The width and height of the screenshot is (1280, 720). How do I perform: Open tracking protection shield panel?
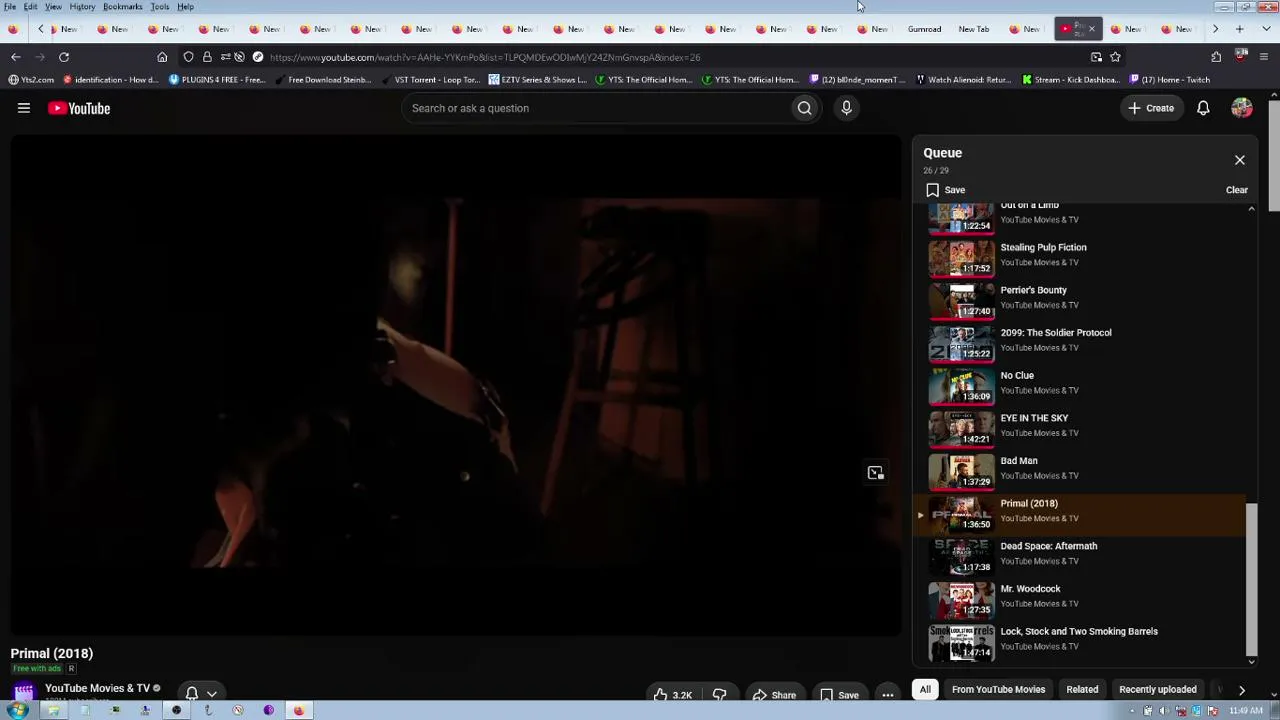(x=188, y=57)
